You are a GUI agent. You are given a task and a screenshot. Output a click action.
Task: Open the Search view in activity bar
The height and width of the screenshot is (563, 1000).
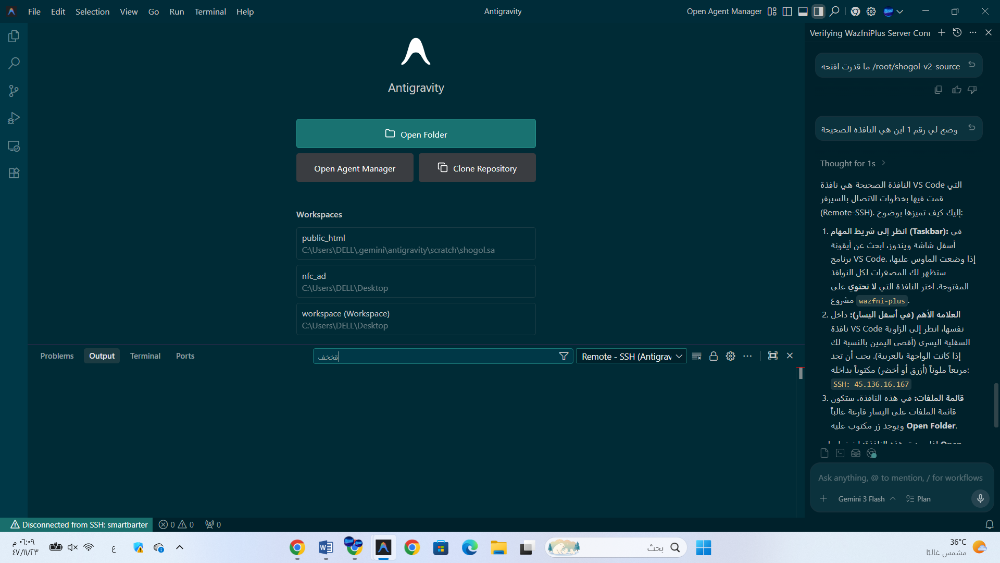(x=13, y=63)
